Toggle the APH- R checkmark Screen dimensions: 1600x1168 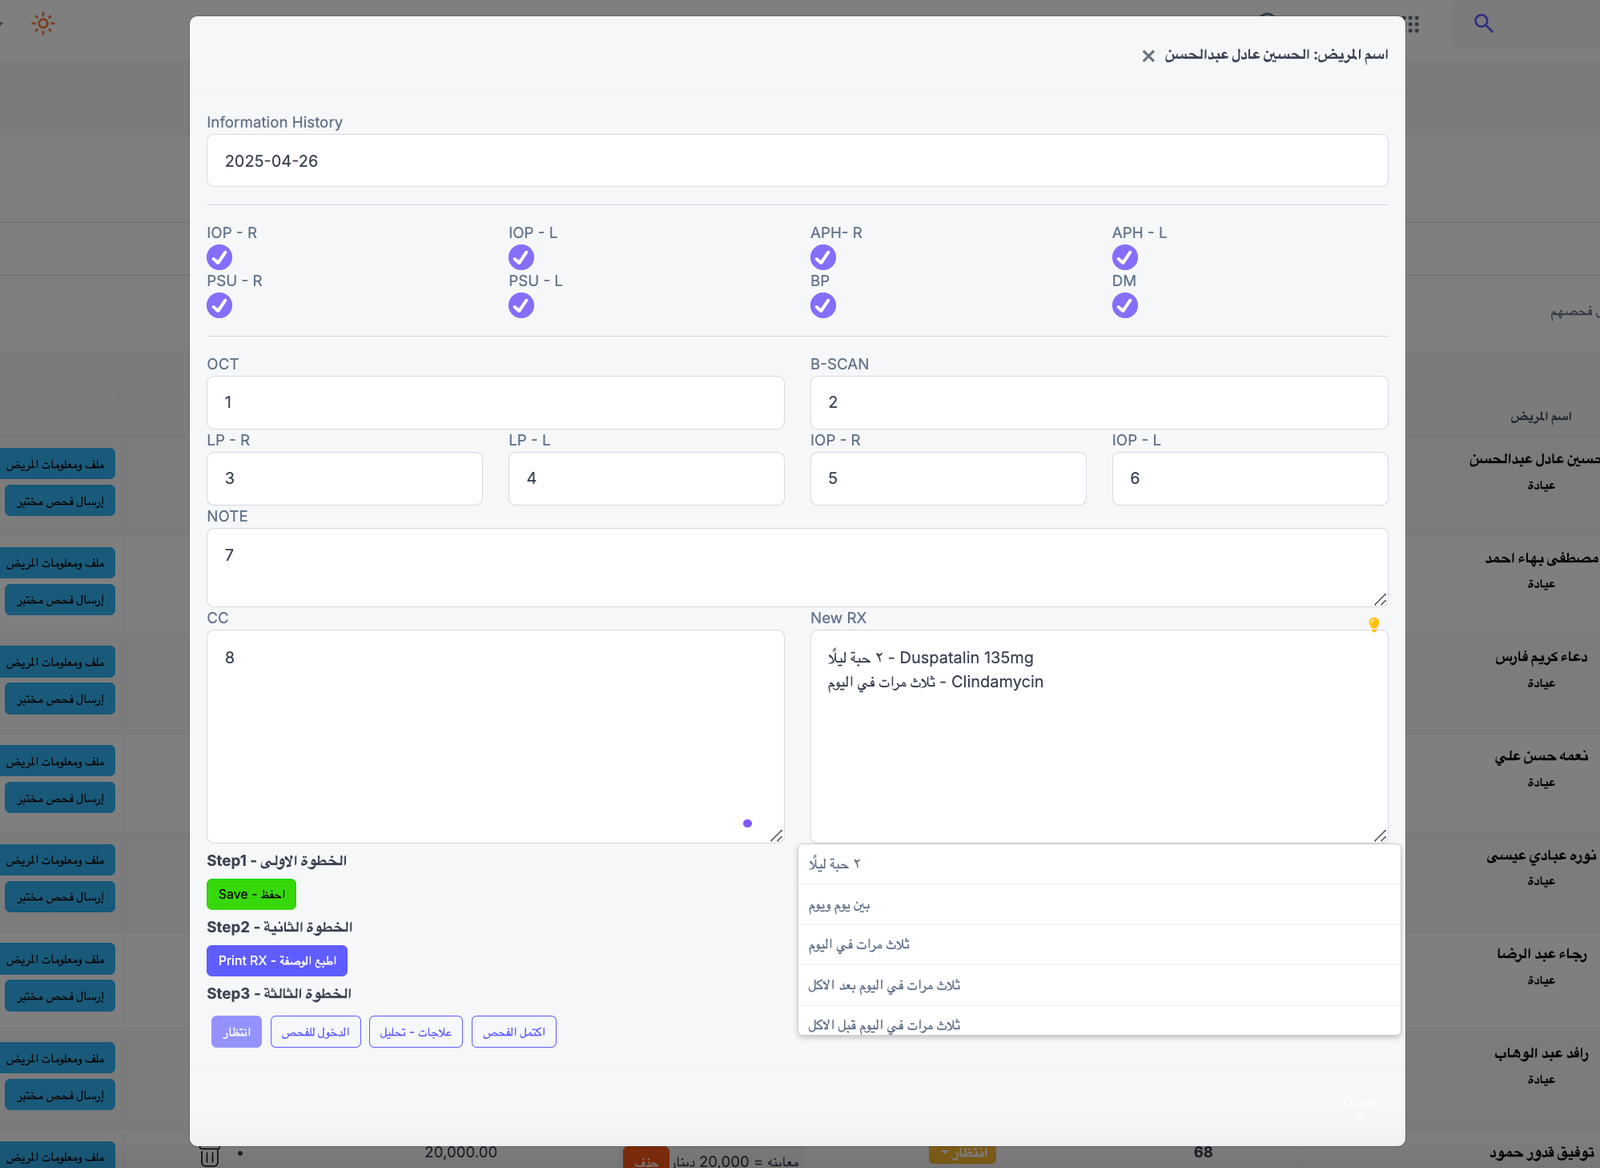[823, 257]
